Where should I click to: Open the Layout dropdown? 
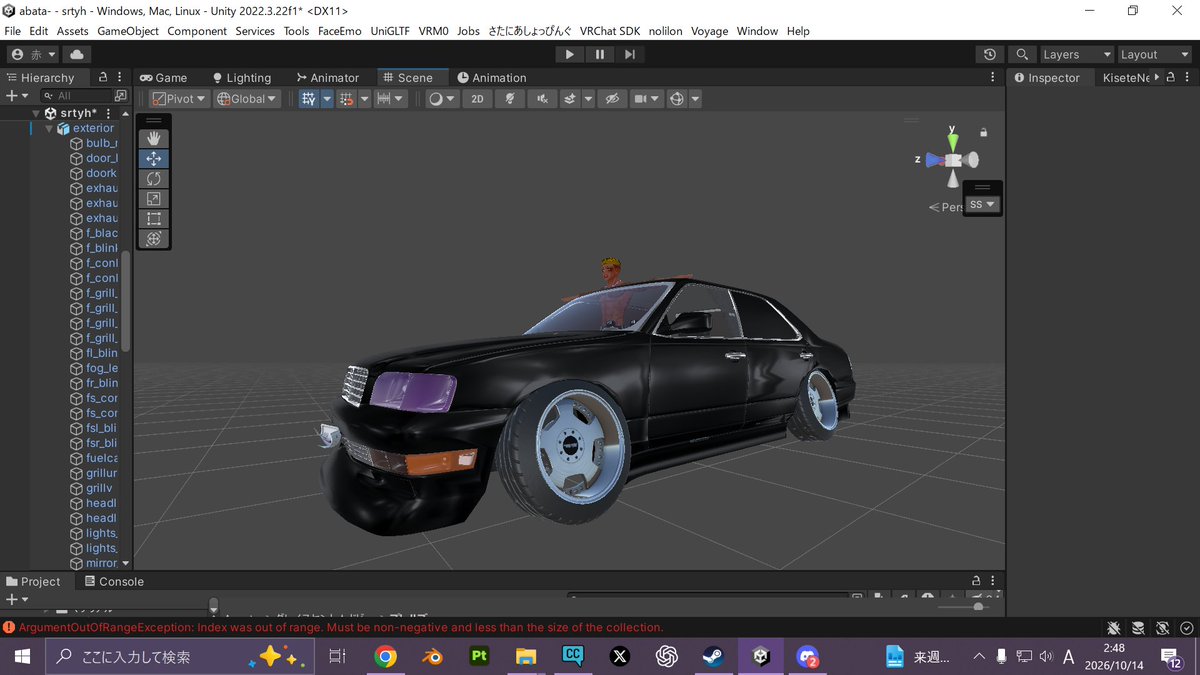tap(1153, 54)
